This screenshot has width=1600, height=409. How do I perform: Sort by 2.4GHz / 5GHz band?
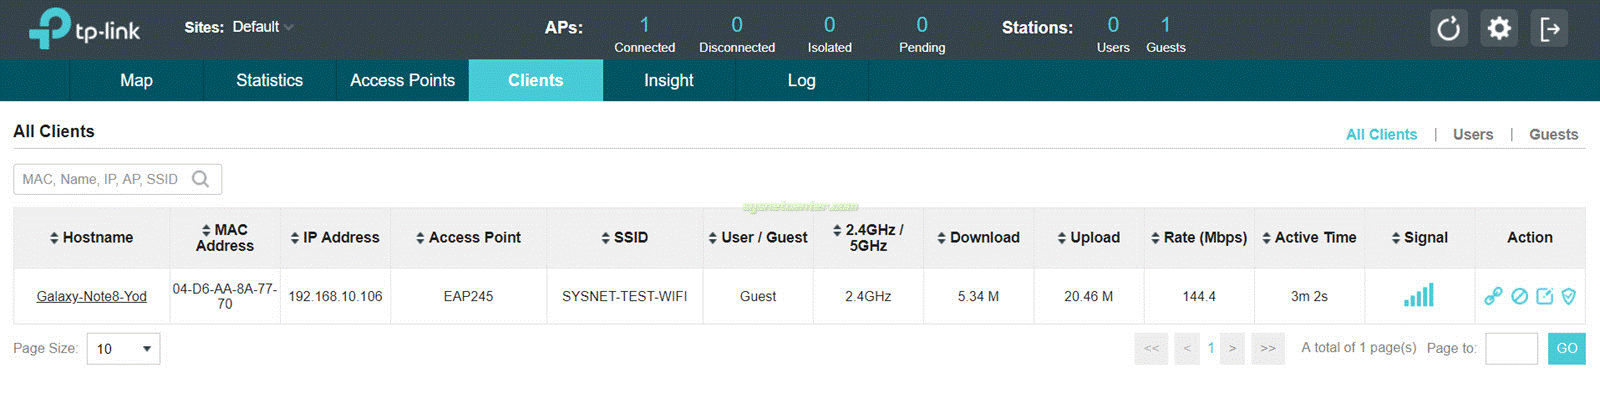868,238
